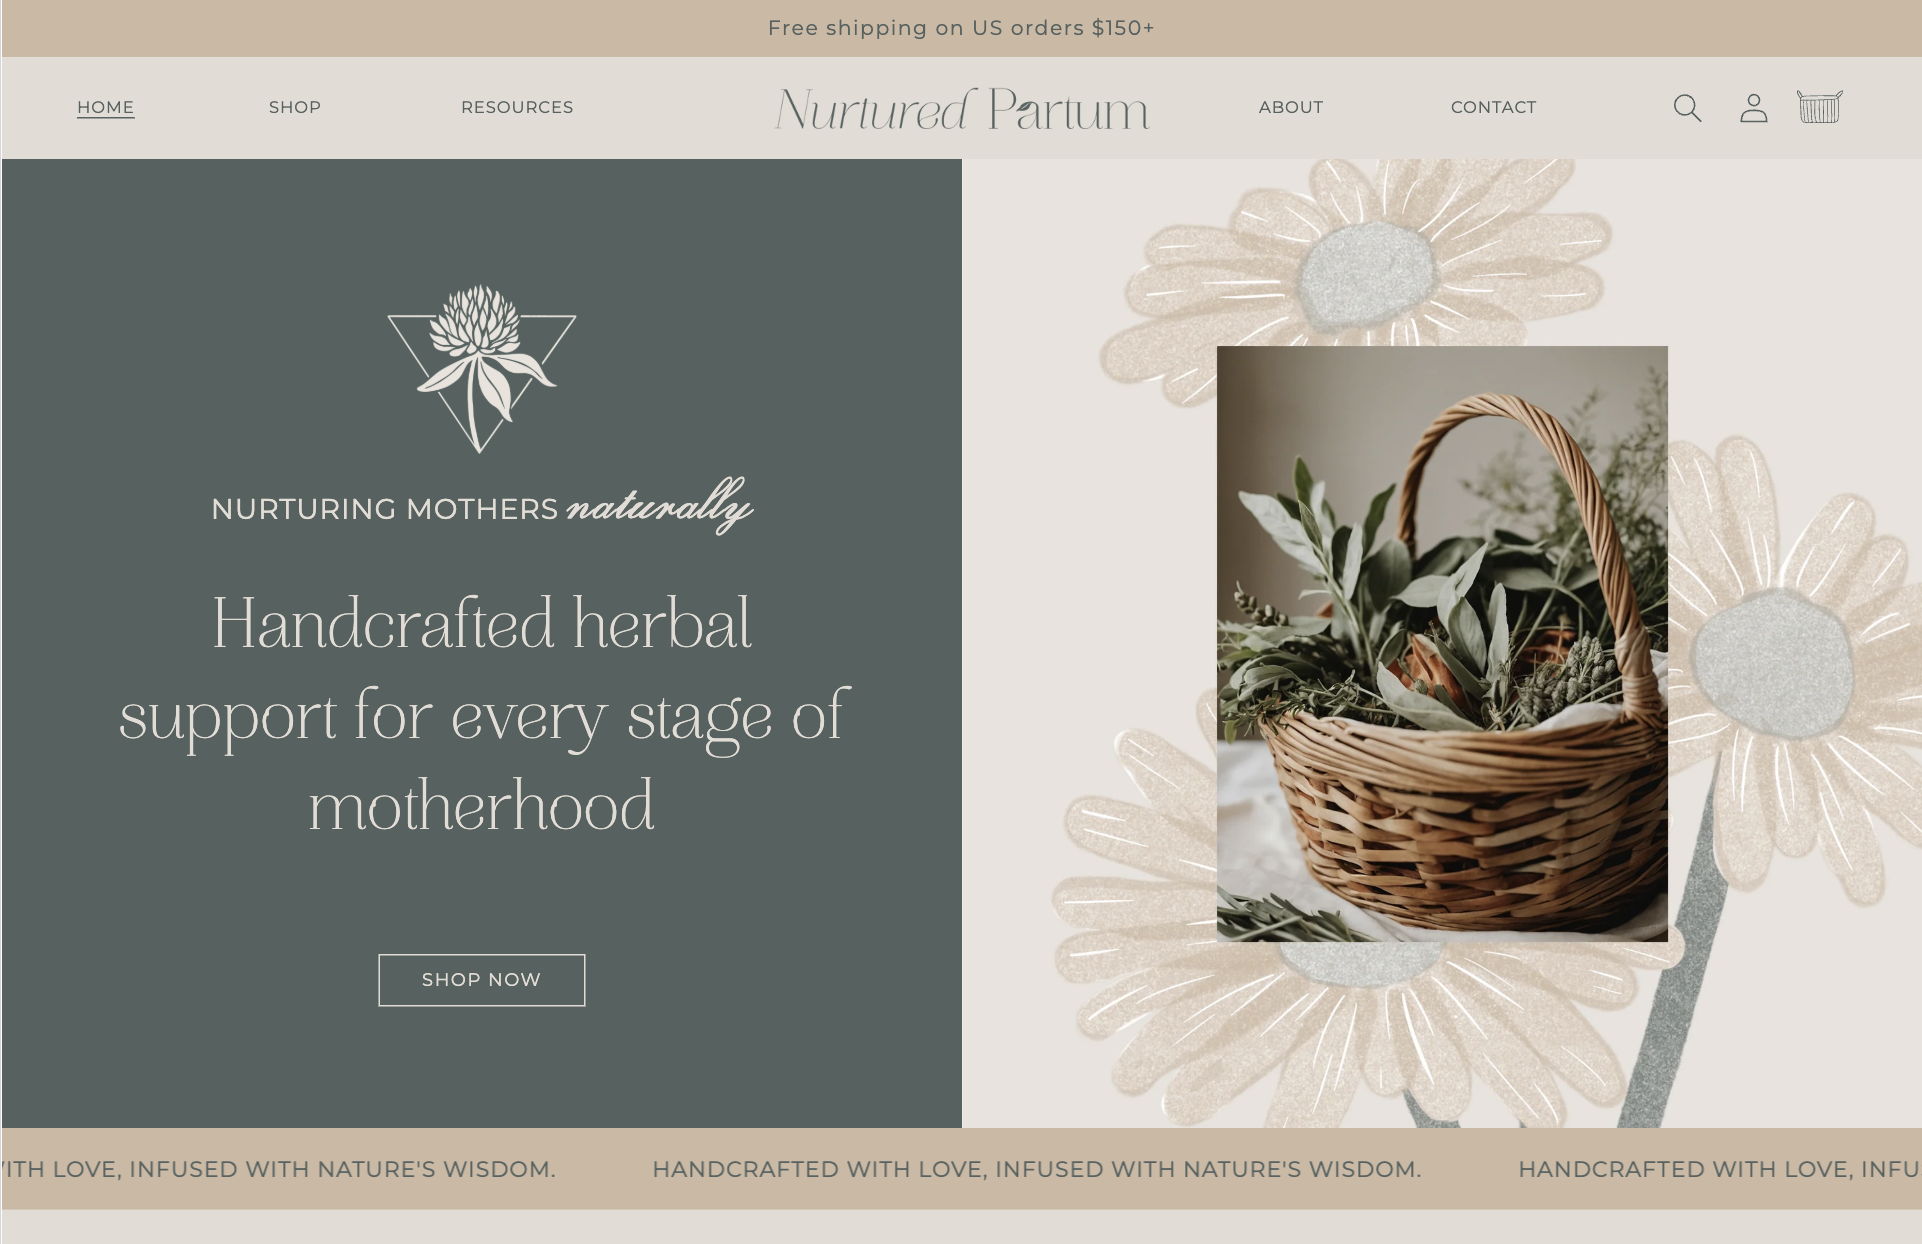Click the Nurturing Mothers naturally tagline
Image resolution: width=1922 pixels, height=1244 pixels.
(482, 507)
